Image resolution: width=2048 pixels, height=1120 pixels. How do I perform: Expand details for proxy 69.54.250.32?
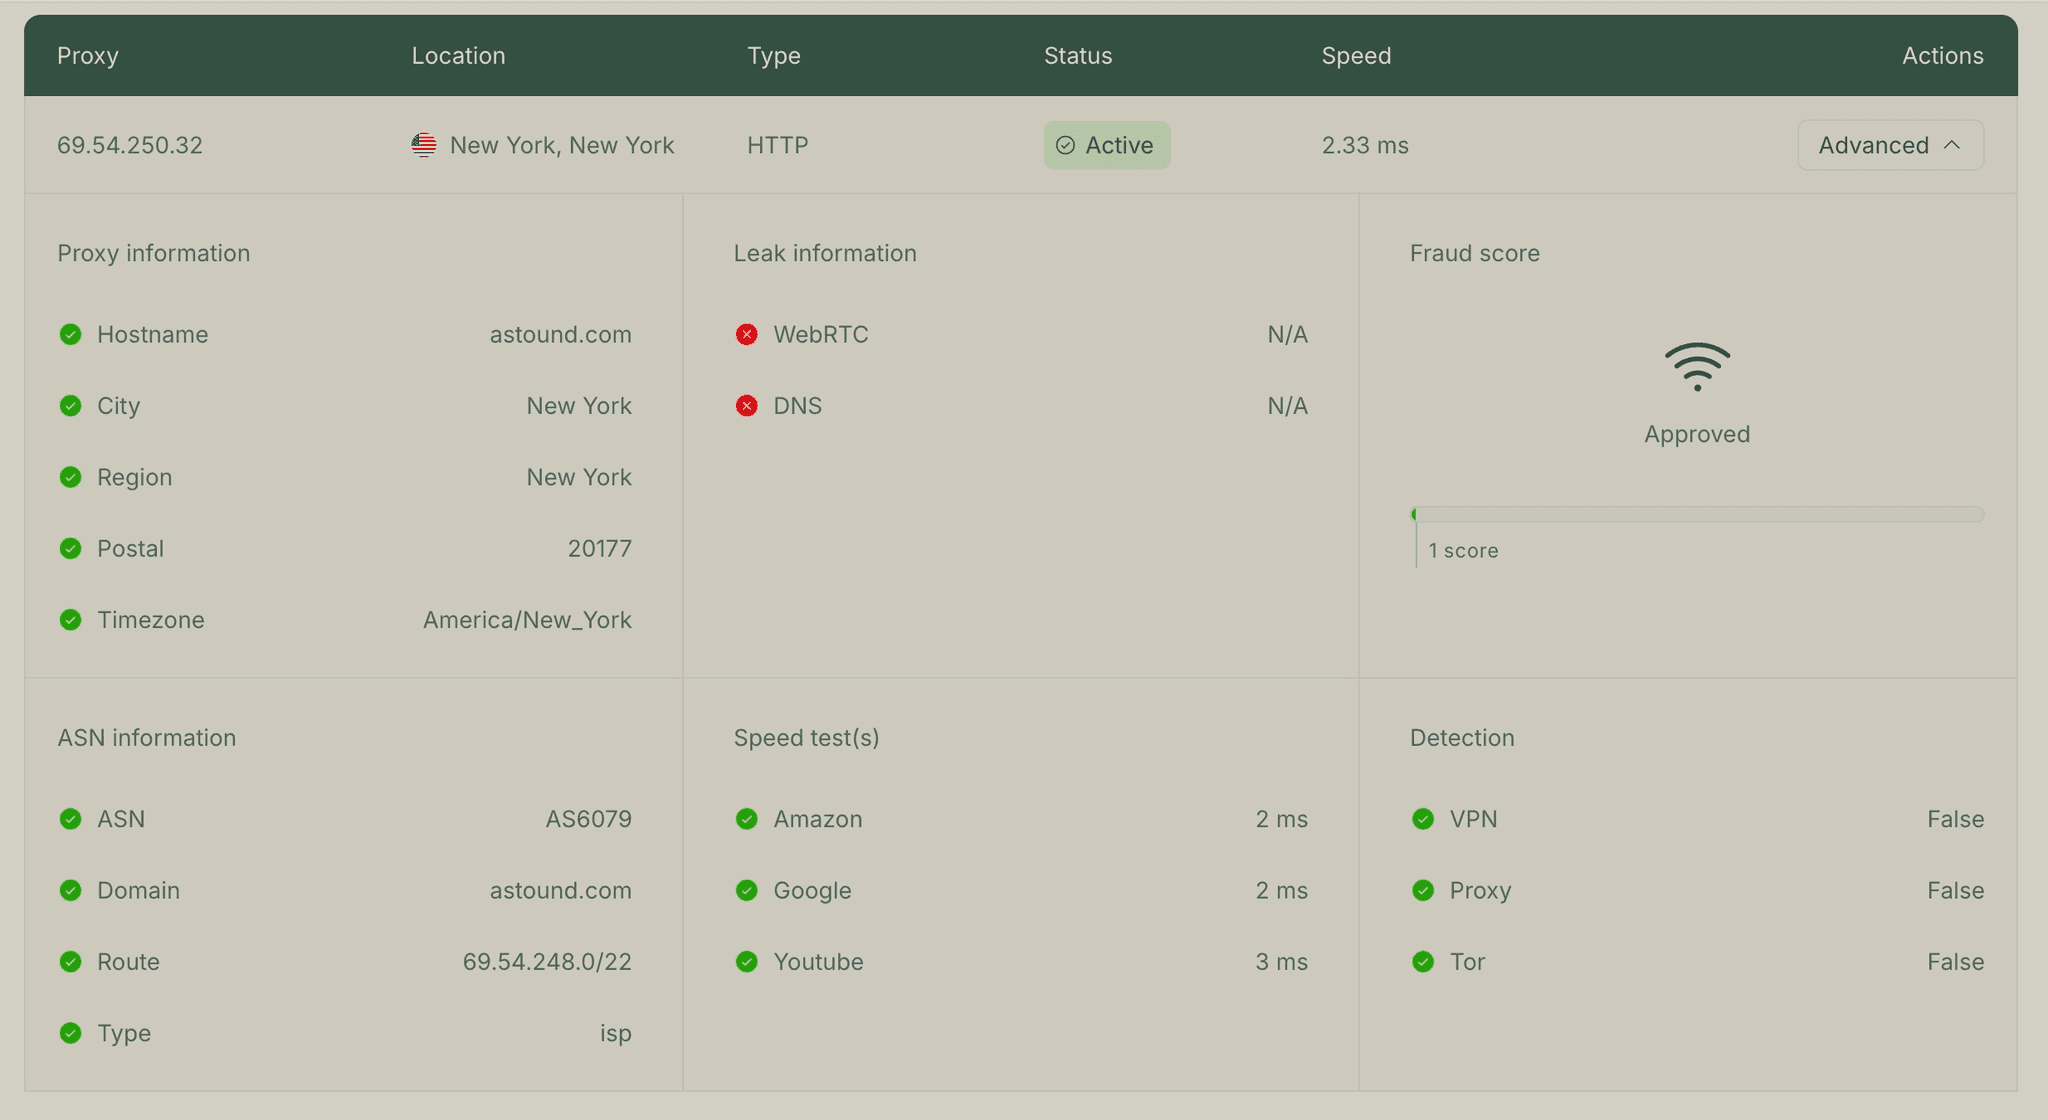[1889, 145]
